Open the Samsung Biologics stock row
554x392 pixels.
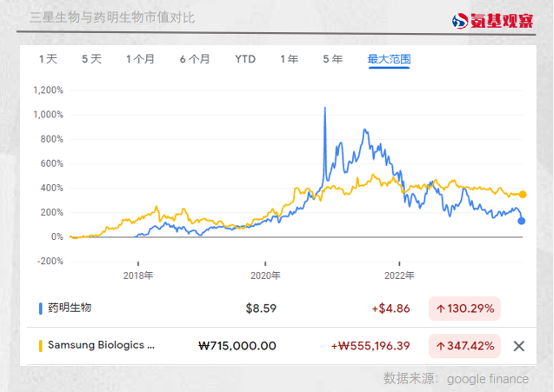tap(282, 346)
